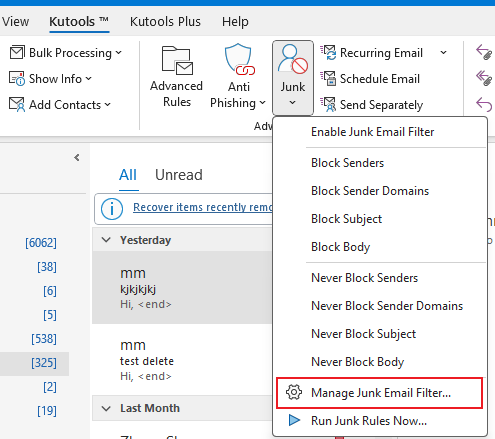Image resolution: width=495 pixels, height=439 pixels.
Task: Switch to the View tab
Action: pyautogui.click(x=15, y=22)
